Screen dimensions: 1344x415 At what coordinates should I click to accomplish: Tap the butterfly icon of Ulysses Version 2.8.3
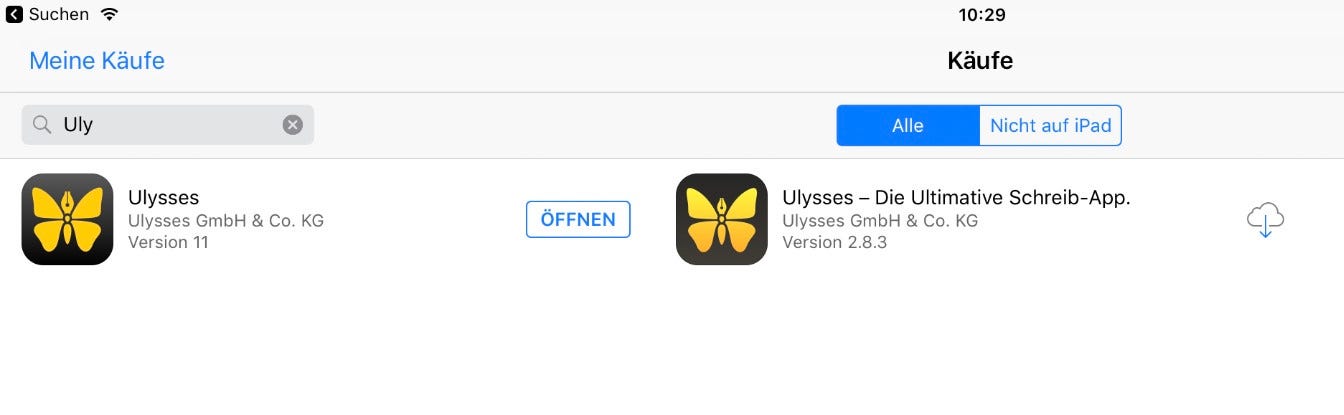(x=722, y=219)
